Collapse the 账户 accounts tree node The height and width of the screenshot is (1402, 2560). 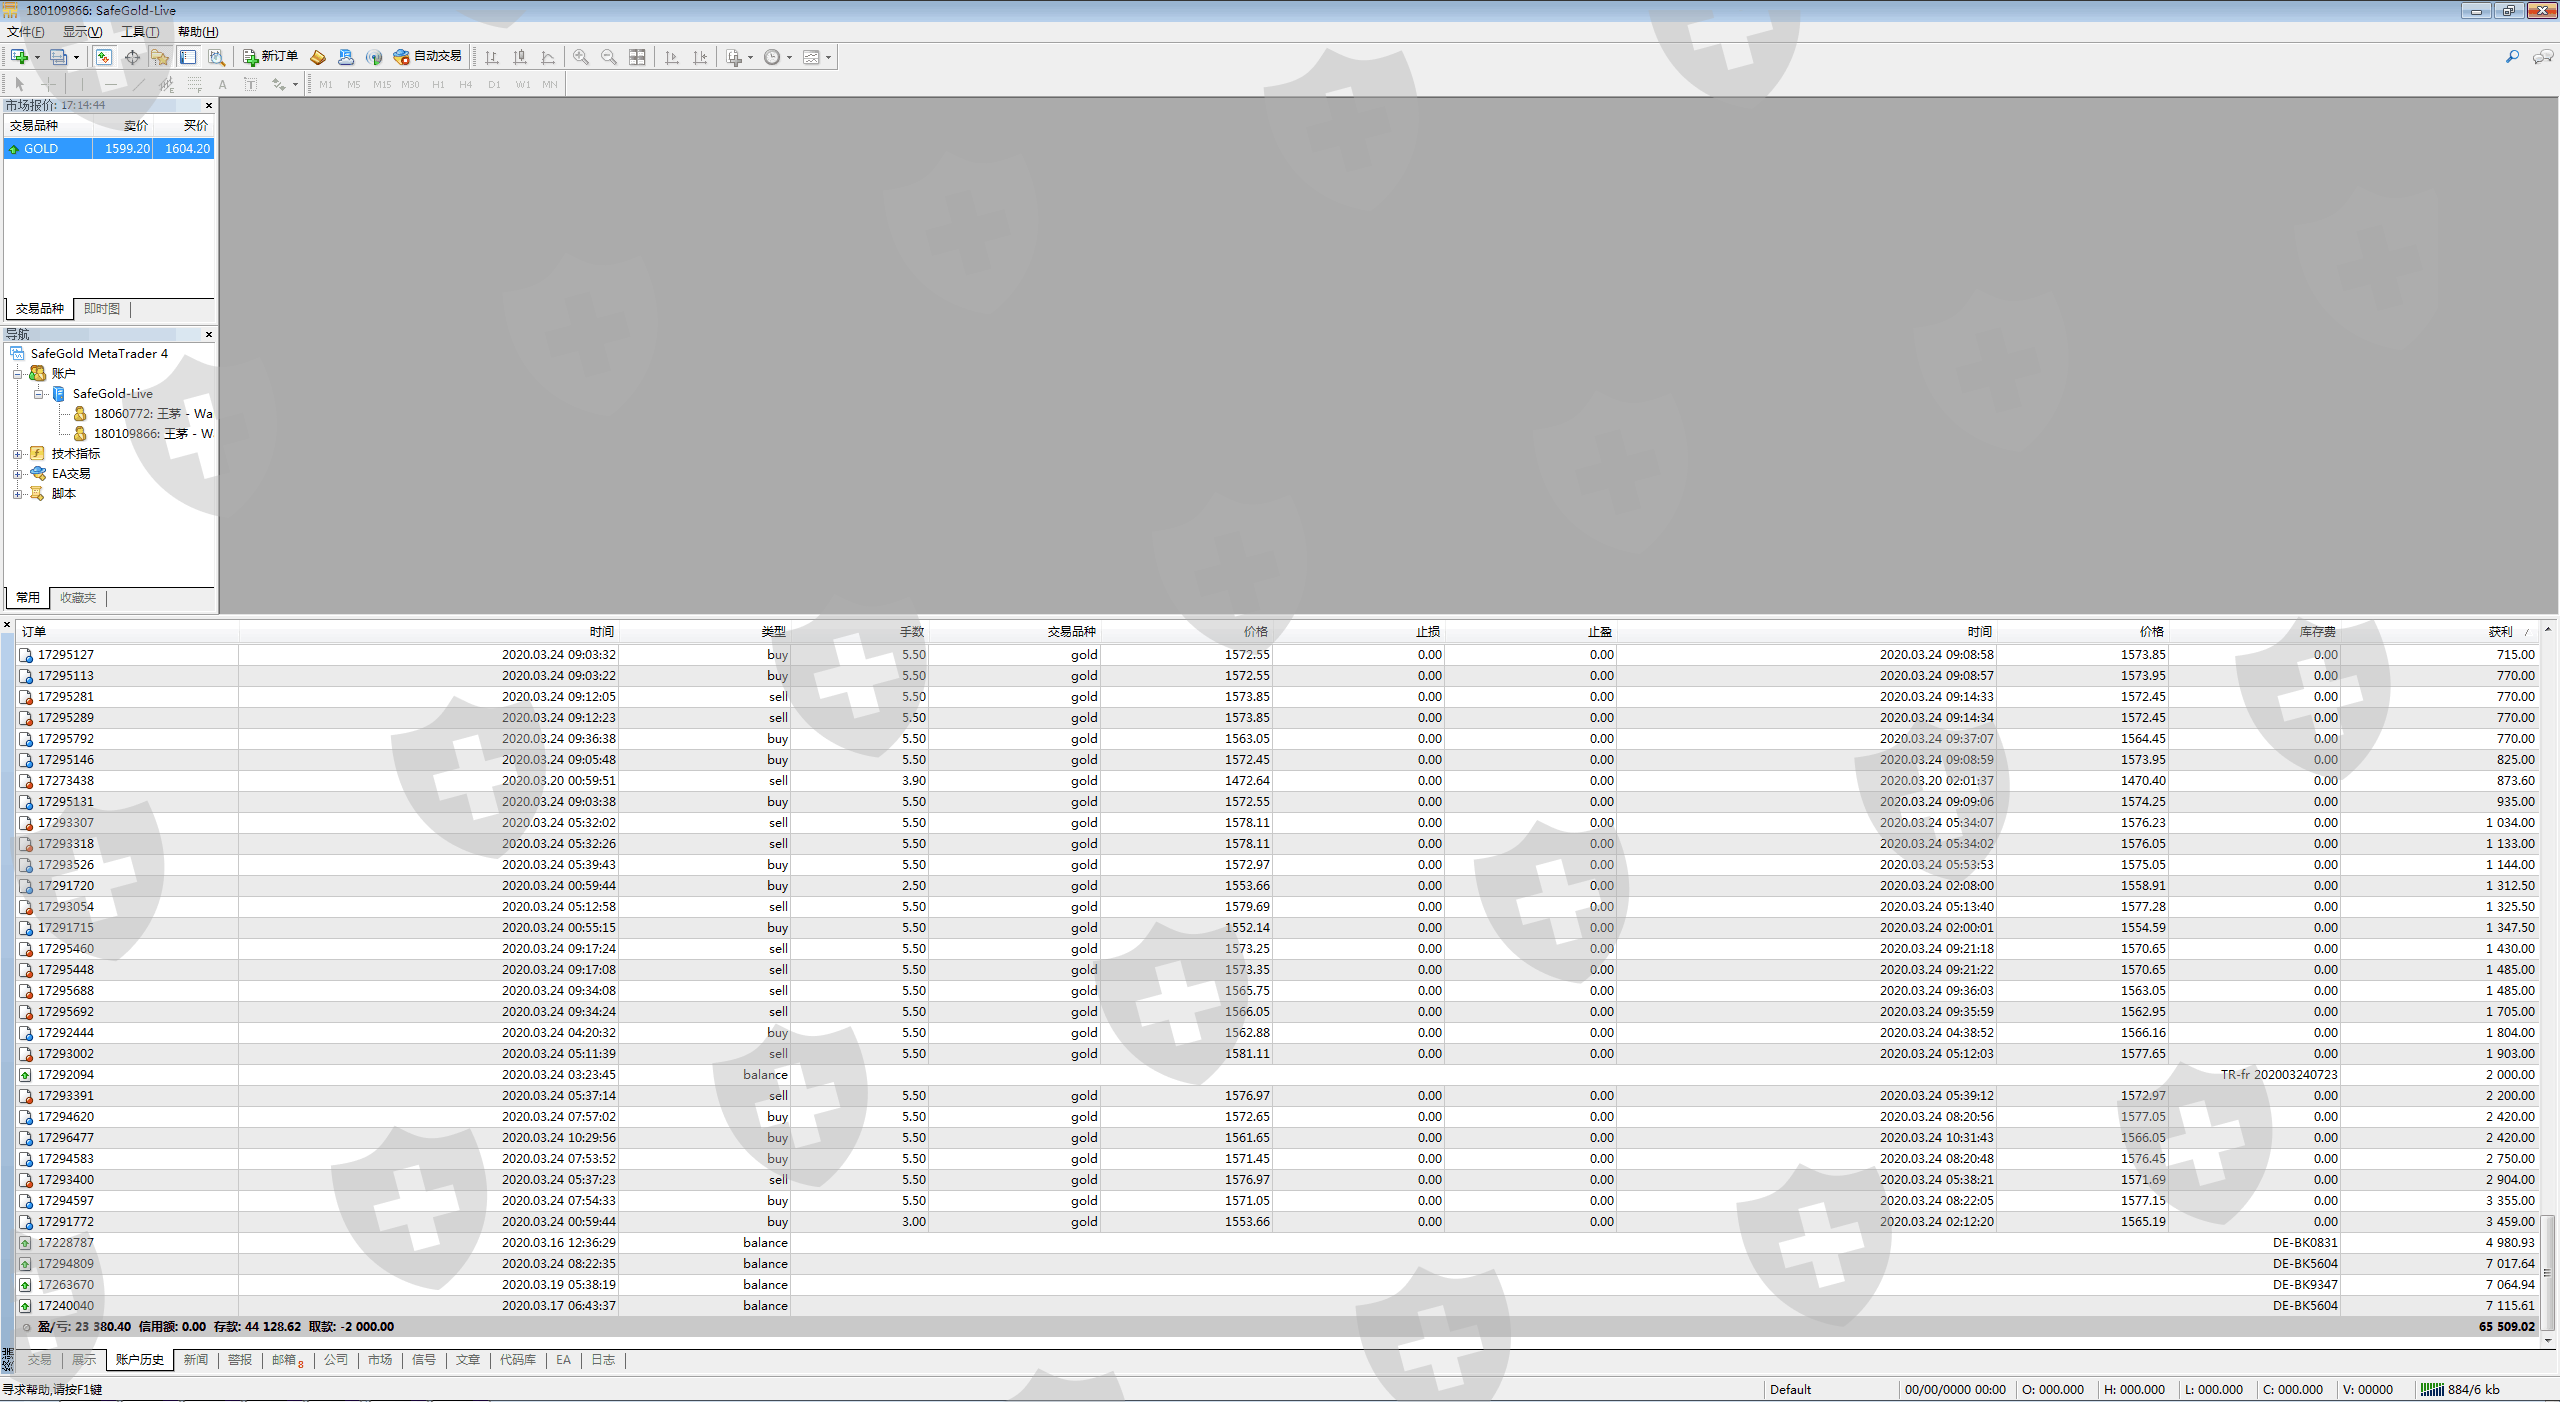[x=17, y=374]
